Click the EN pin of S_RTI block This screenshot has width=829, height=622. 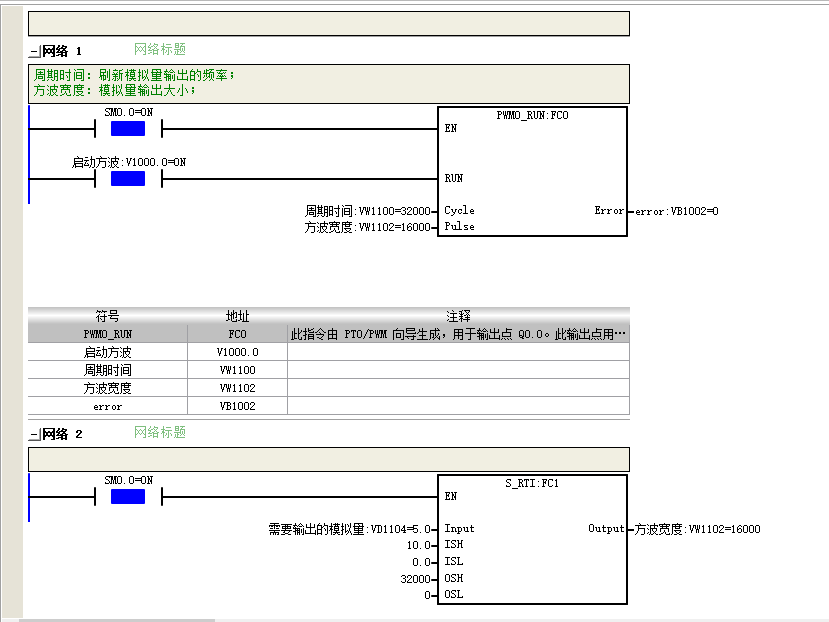pos(450,497)
